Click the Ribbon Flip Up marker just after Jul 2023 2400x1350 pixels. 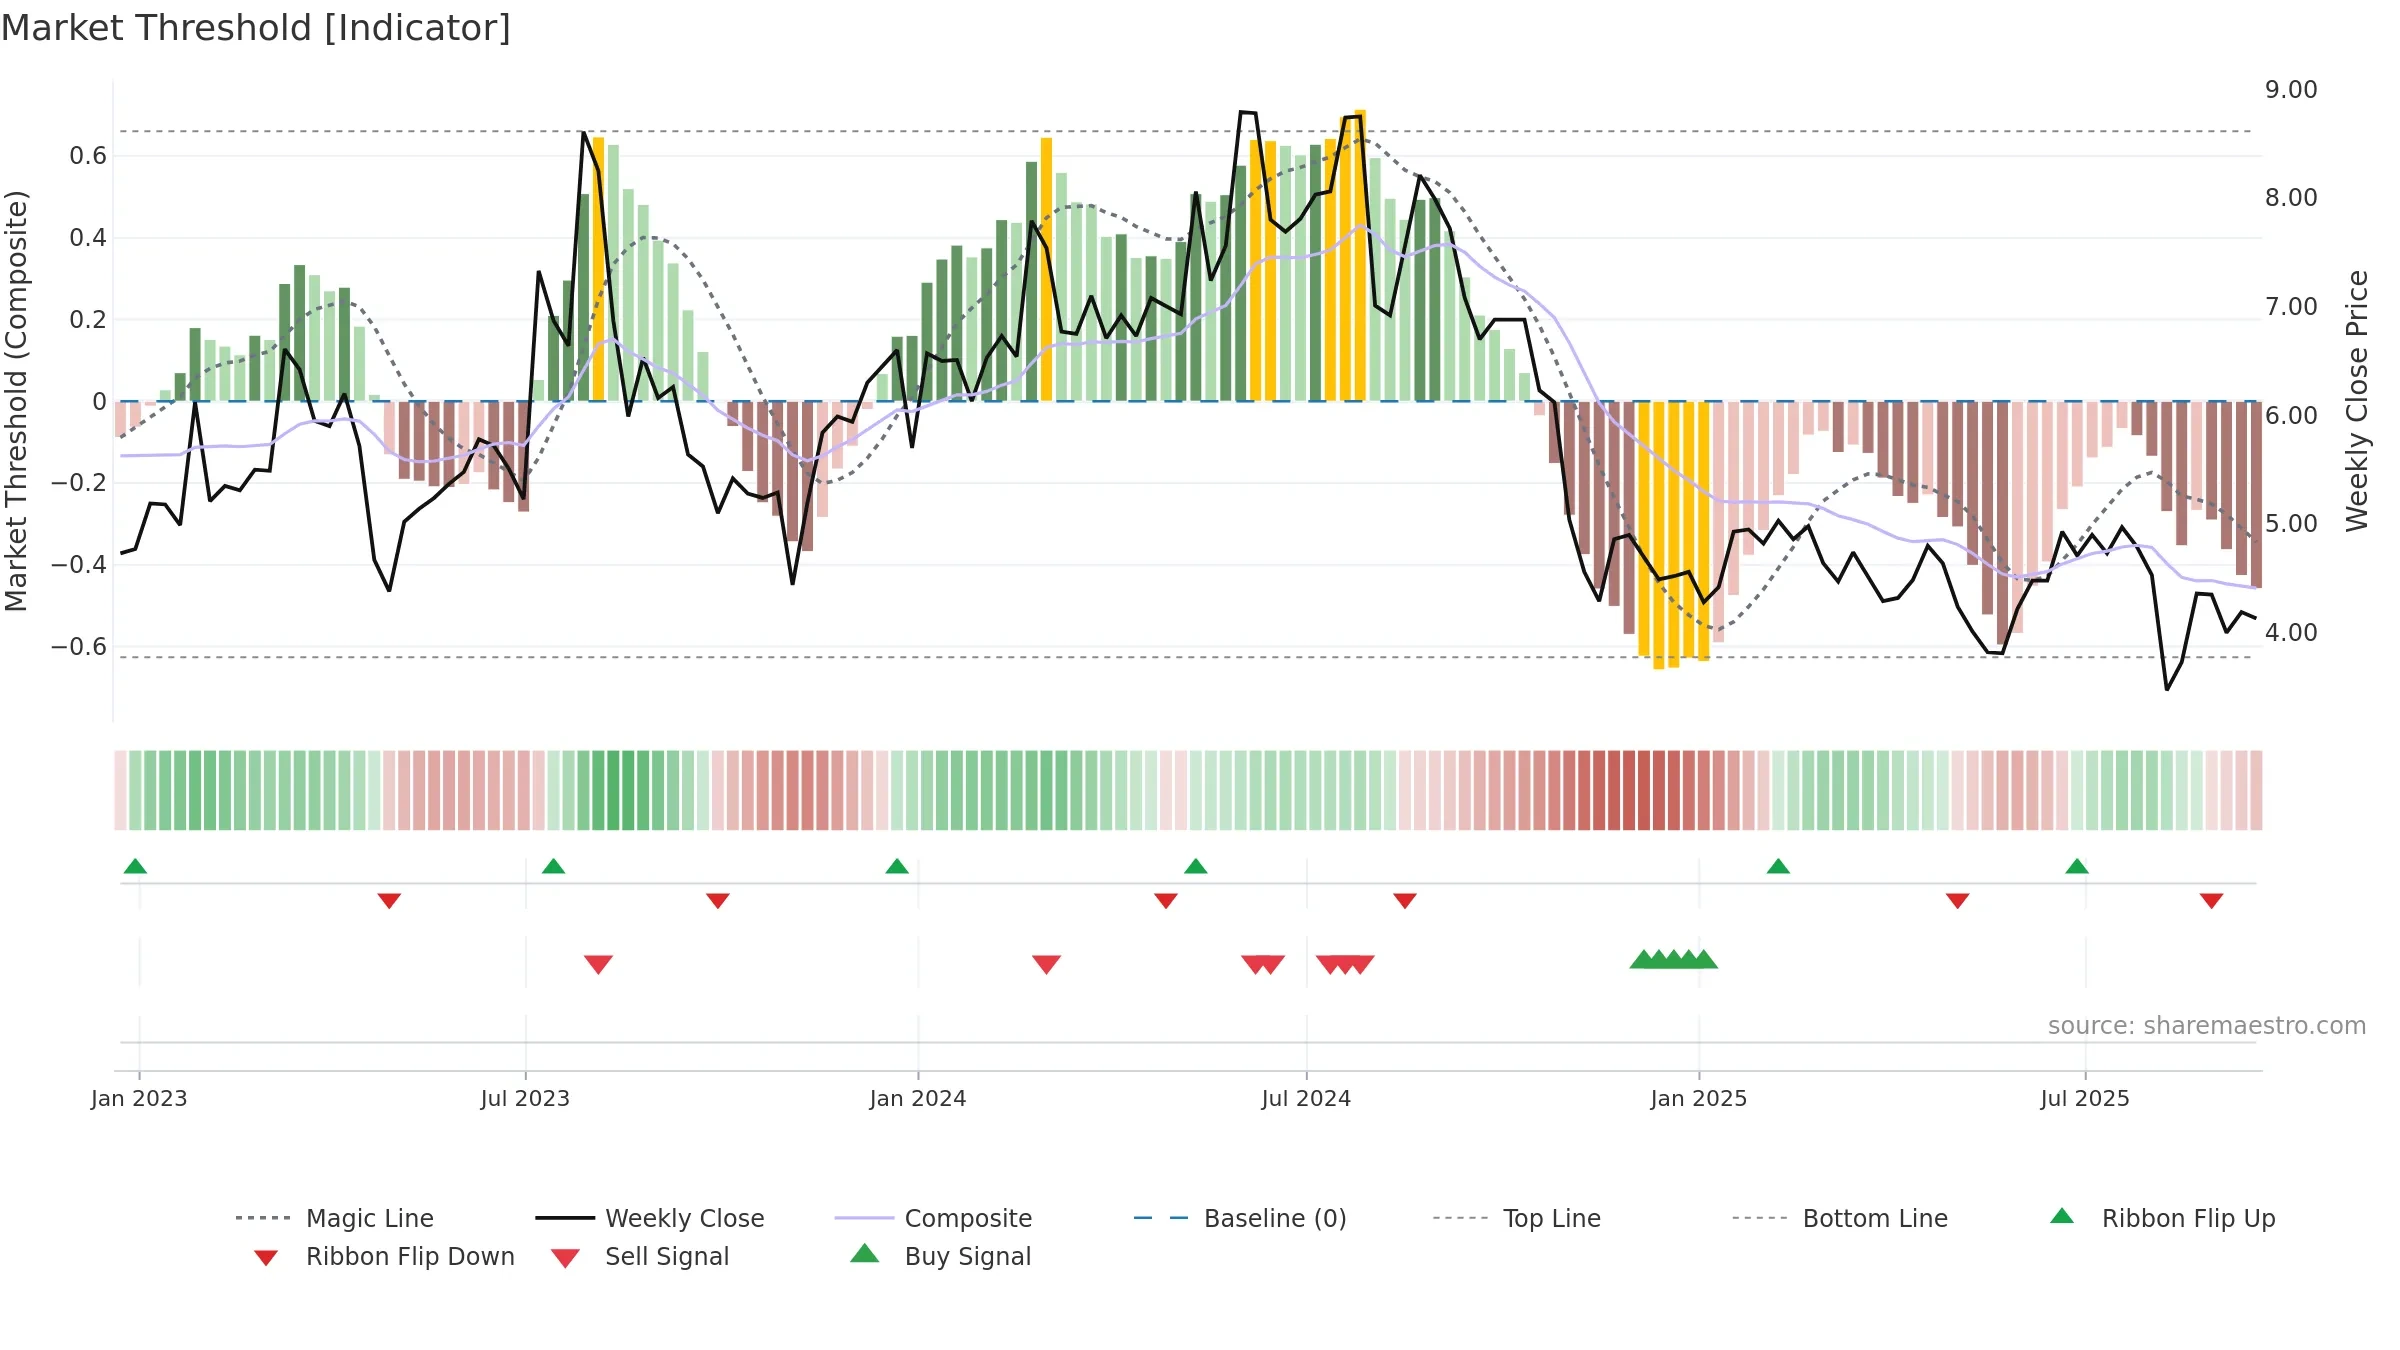pos(553,866)
